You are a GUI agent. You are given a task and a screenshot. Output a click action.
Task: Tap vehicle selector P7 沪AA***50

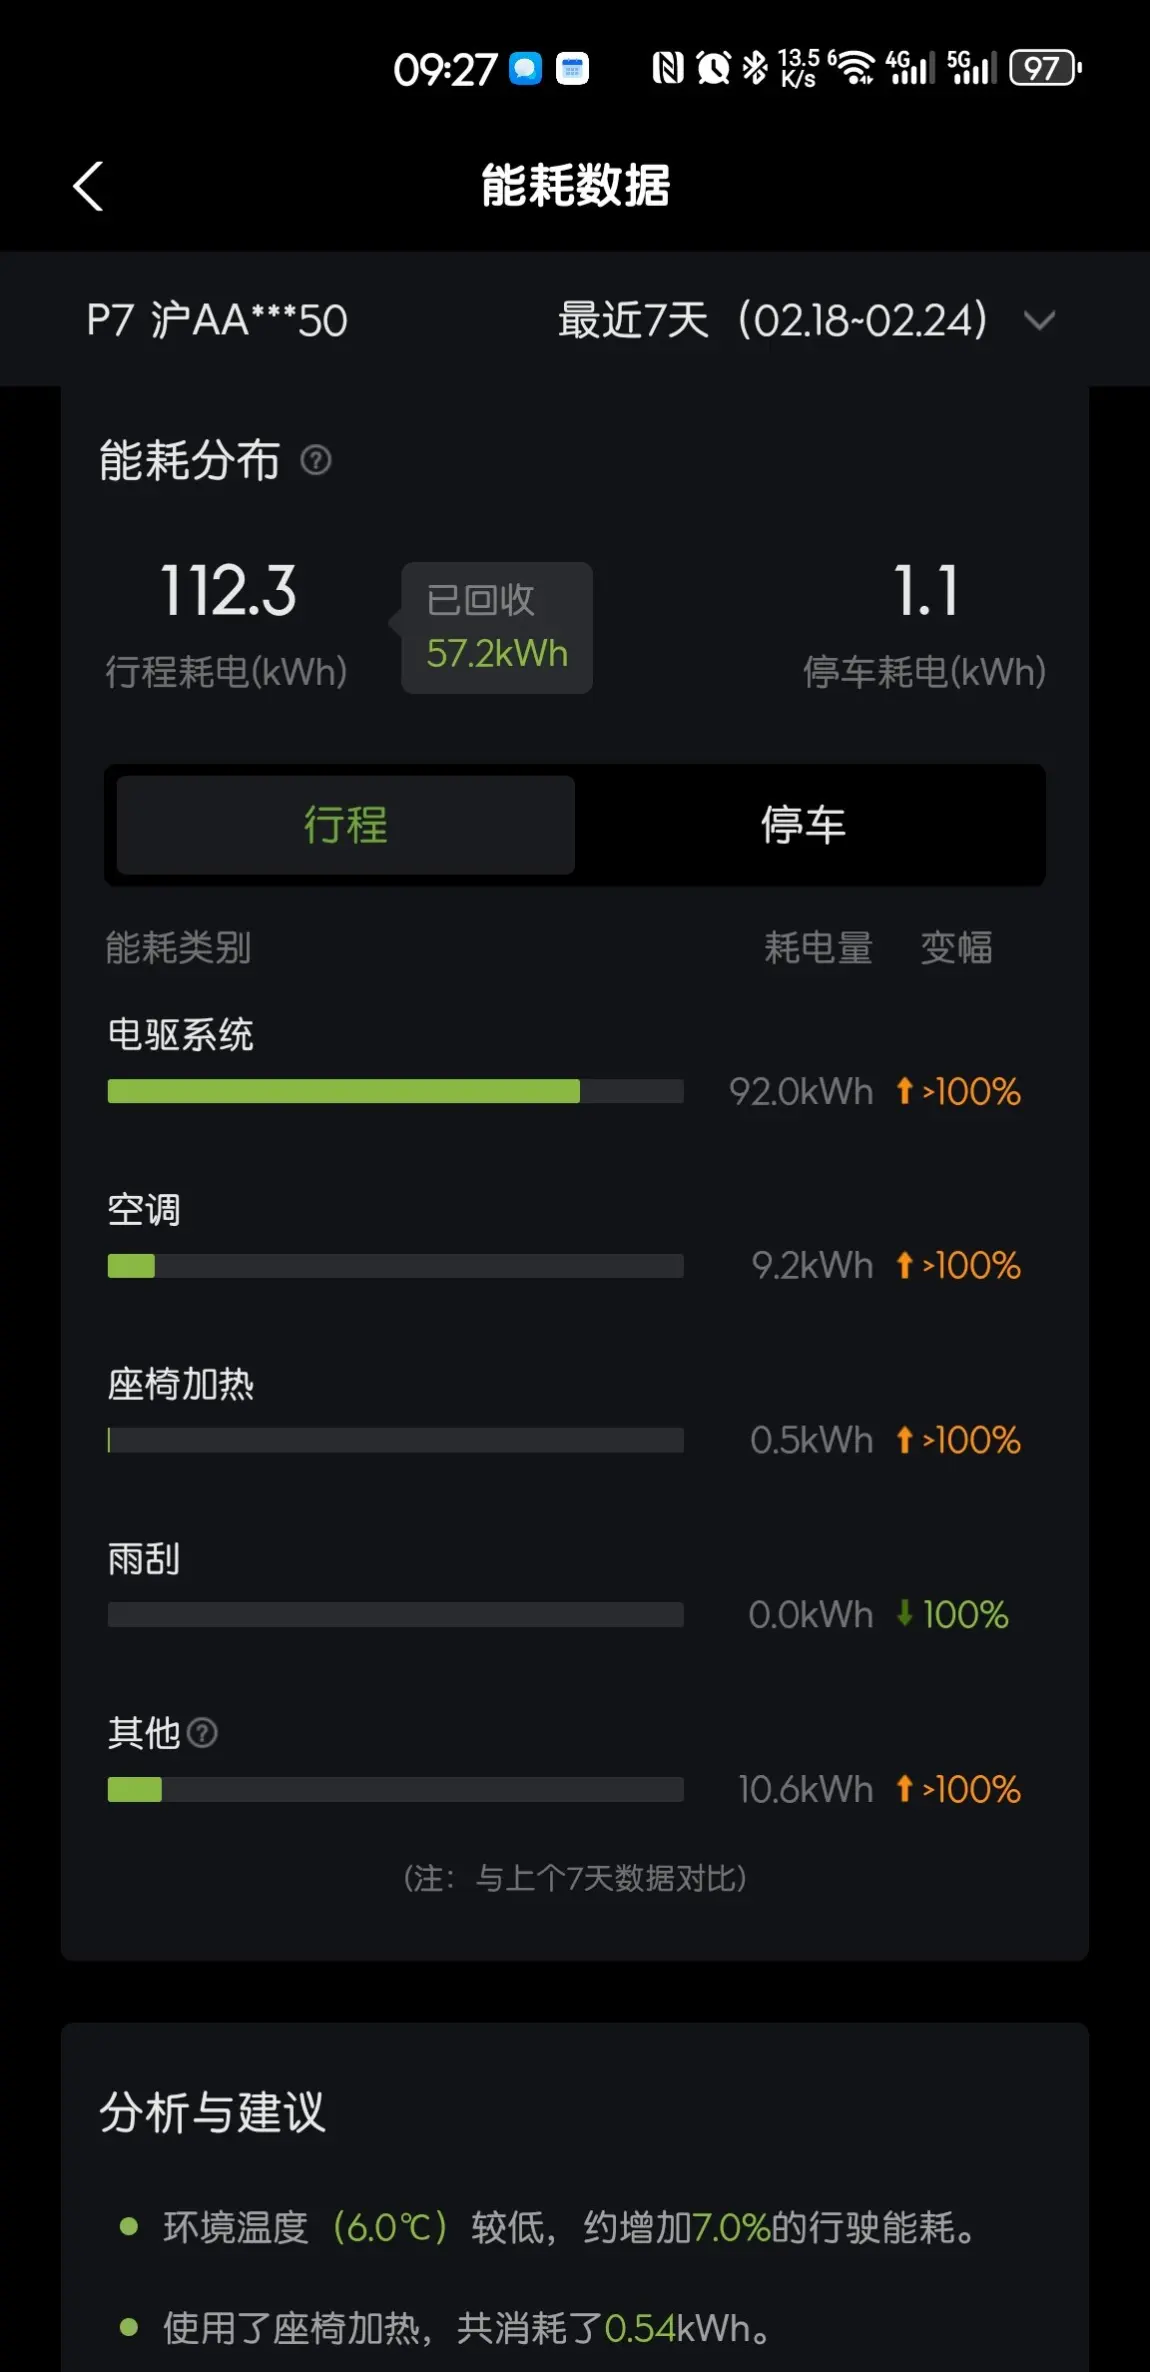[x=217, y=320]
